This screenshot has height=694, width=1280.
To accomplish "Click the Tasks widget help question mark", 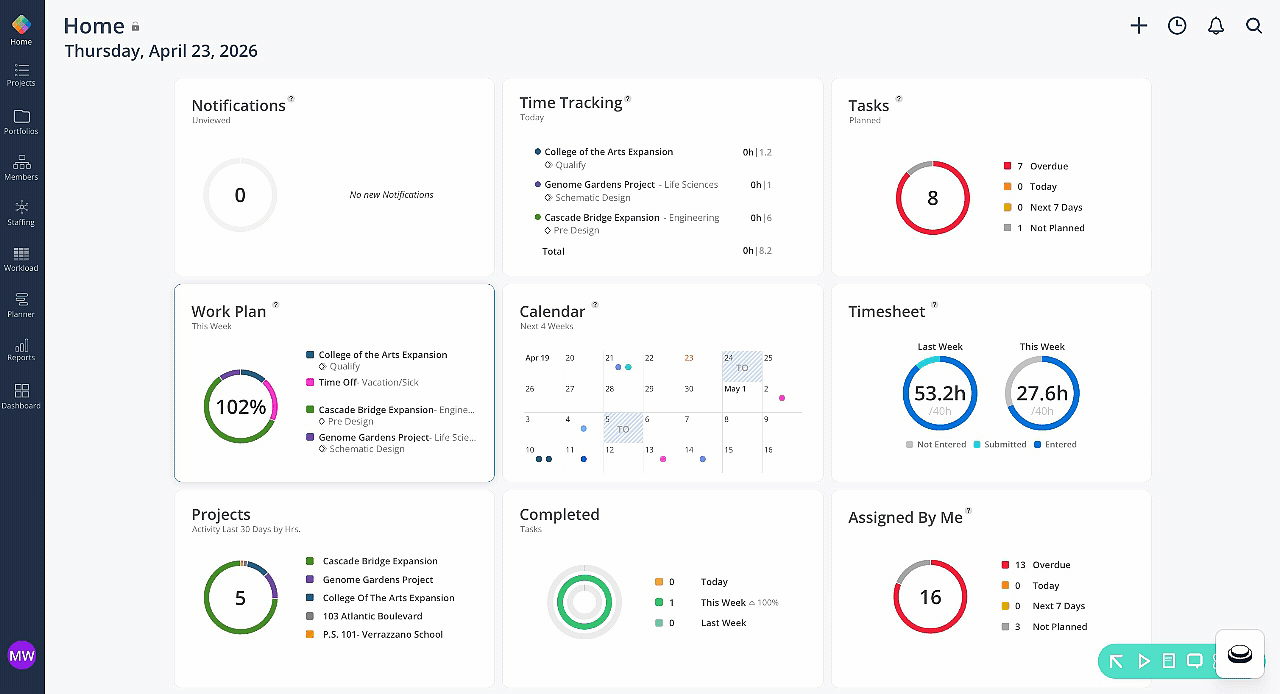I will [x=899, y=99].
